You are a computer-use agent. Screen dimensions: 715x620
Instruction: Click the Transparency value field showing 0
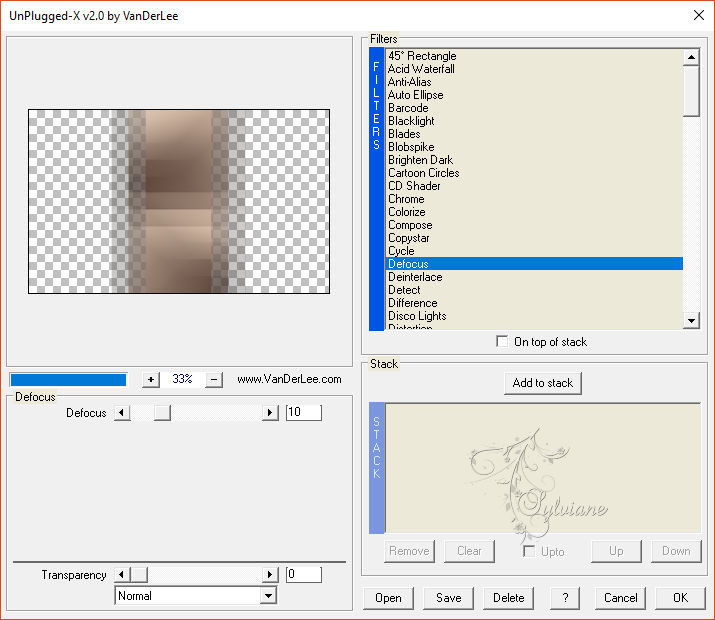tap(304, 574)
